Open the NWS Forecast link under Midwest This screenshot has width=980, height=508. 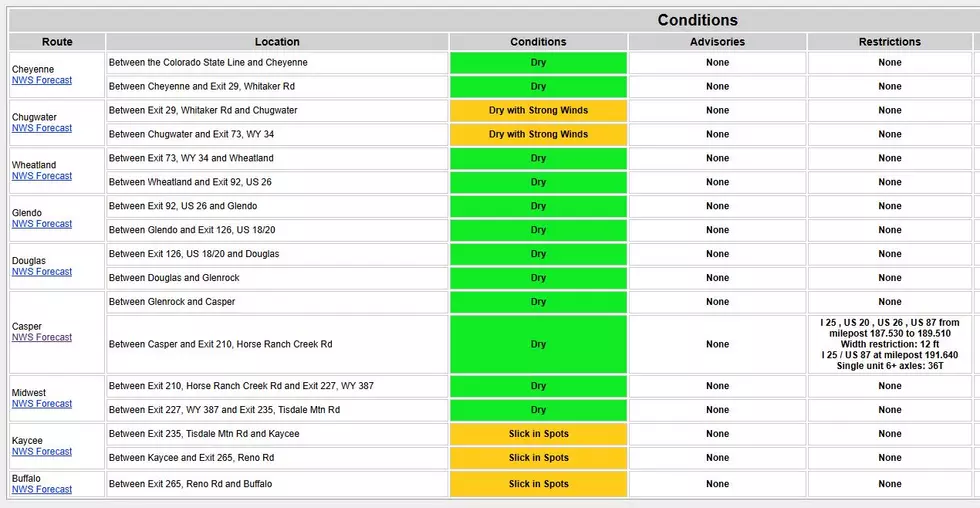42,404
